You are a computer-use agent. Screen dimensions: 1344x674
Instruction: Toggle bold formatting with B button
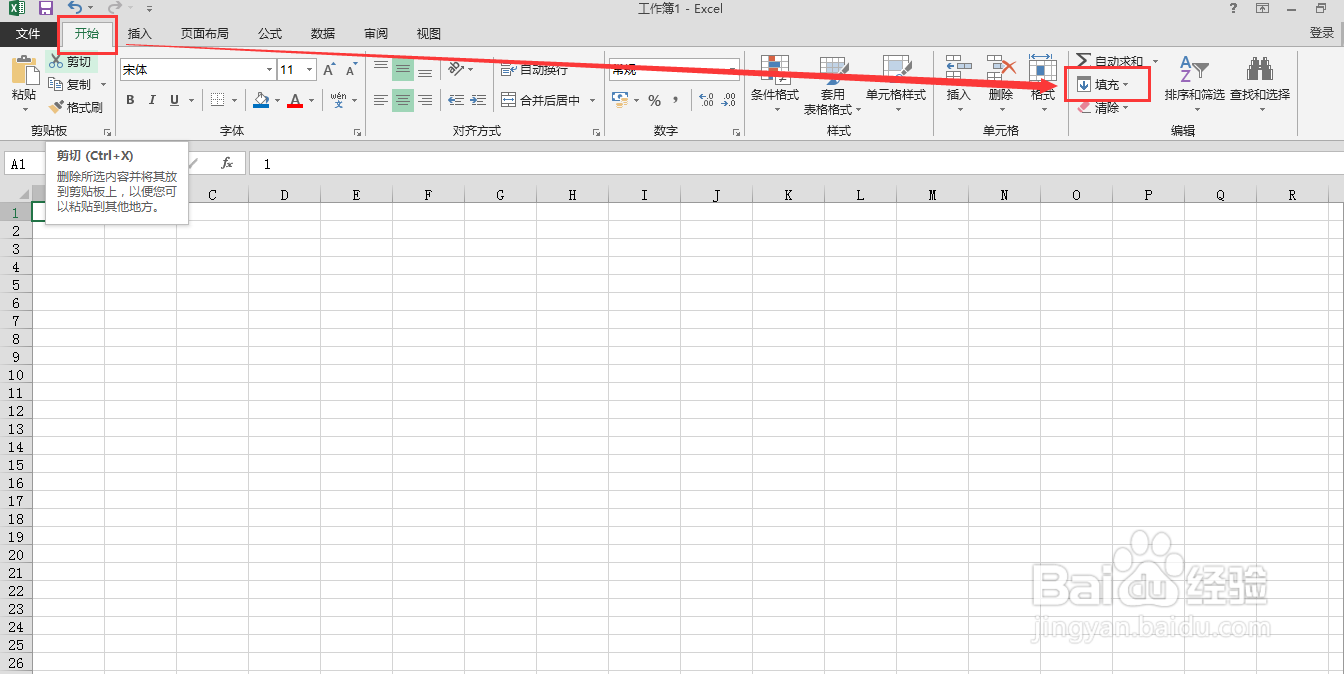click(x=129, y=99)
